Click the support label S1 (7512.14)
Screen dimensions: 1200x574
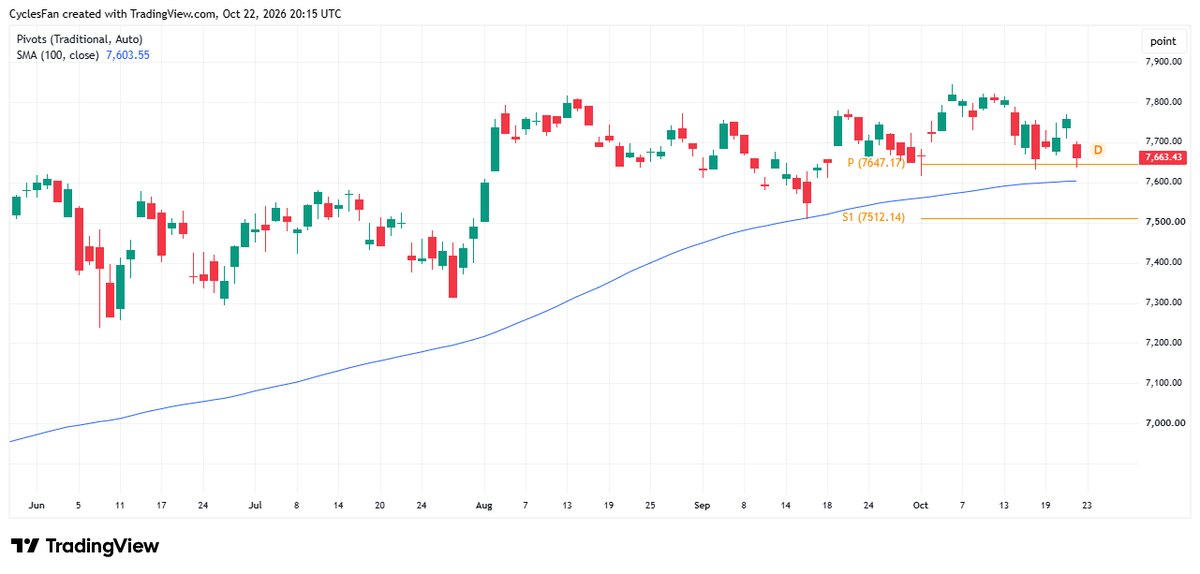coord(873,217)
